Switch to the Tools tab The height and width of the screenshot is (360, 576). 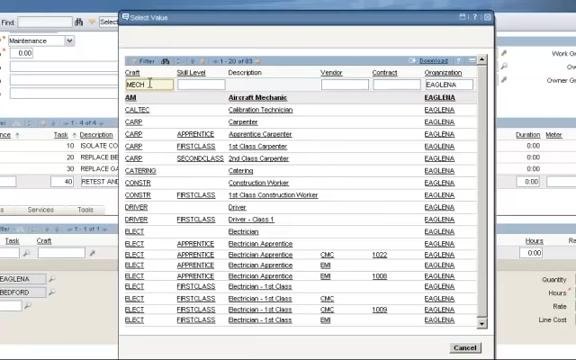tap(85, 210)
